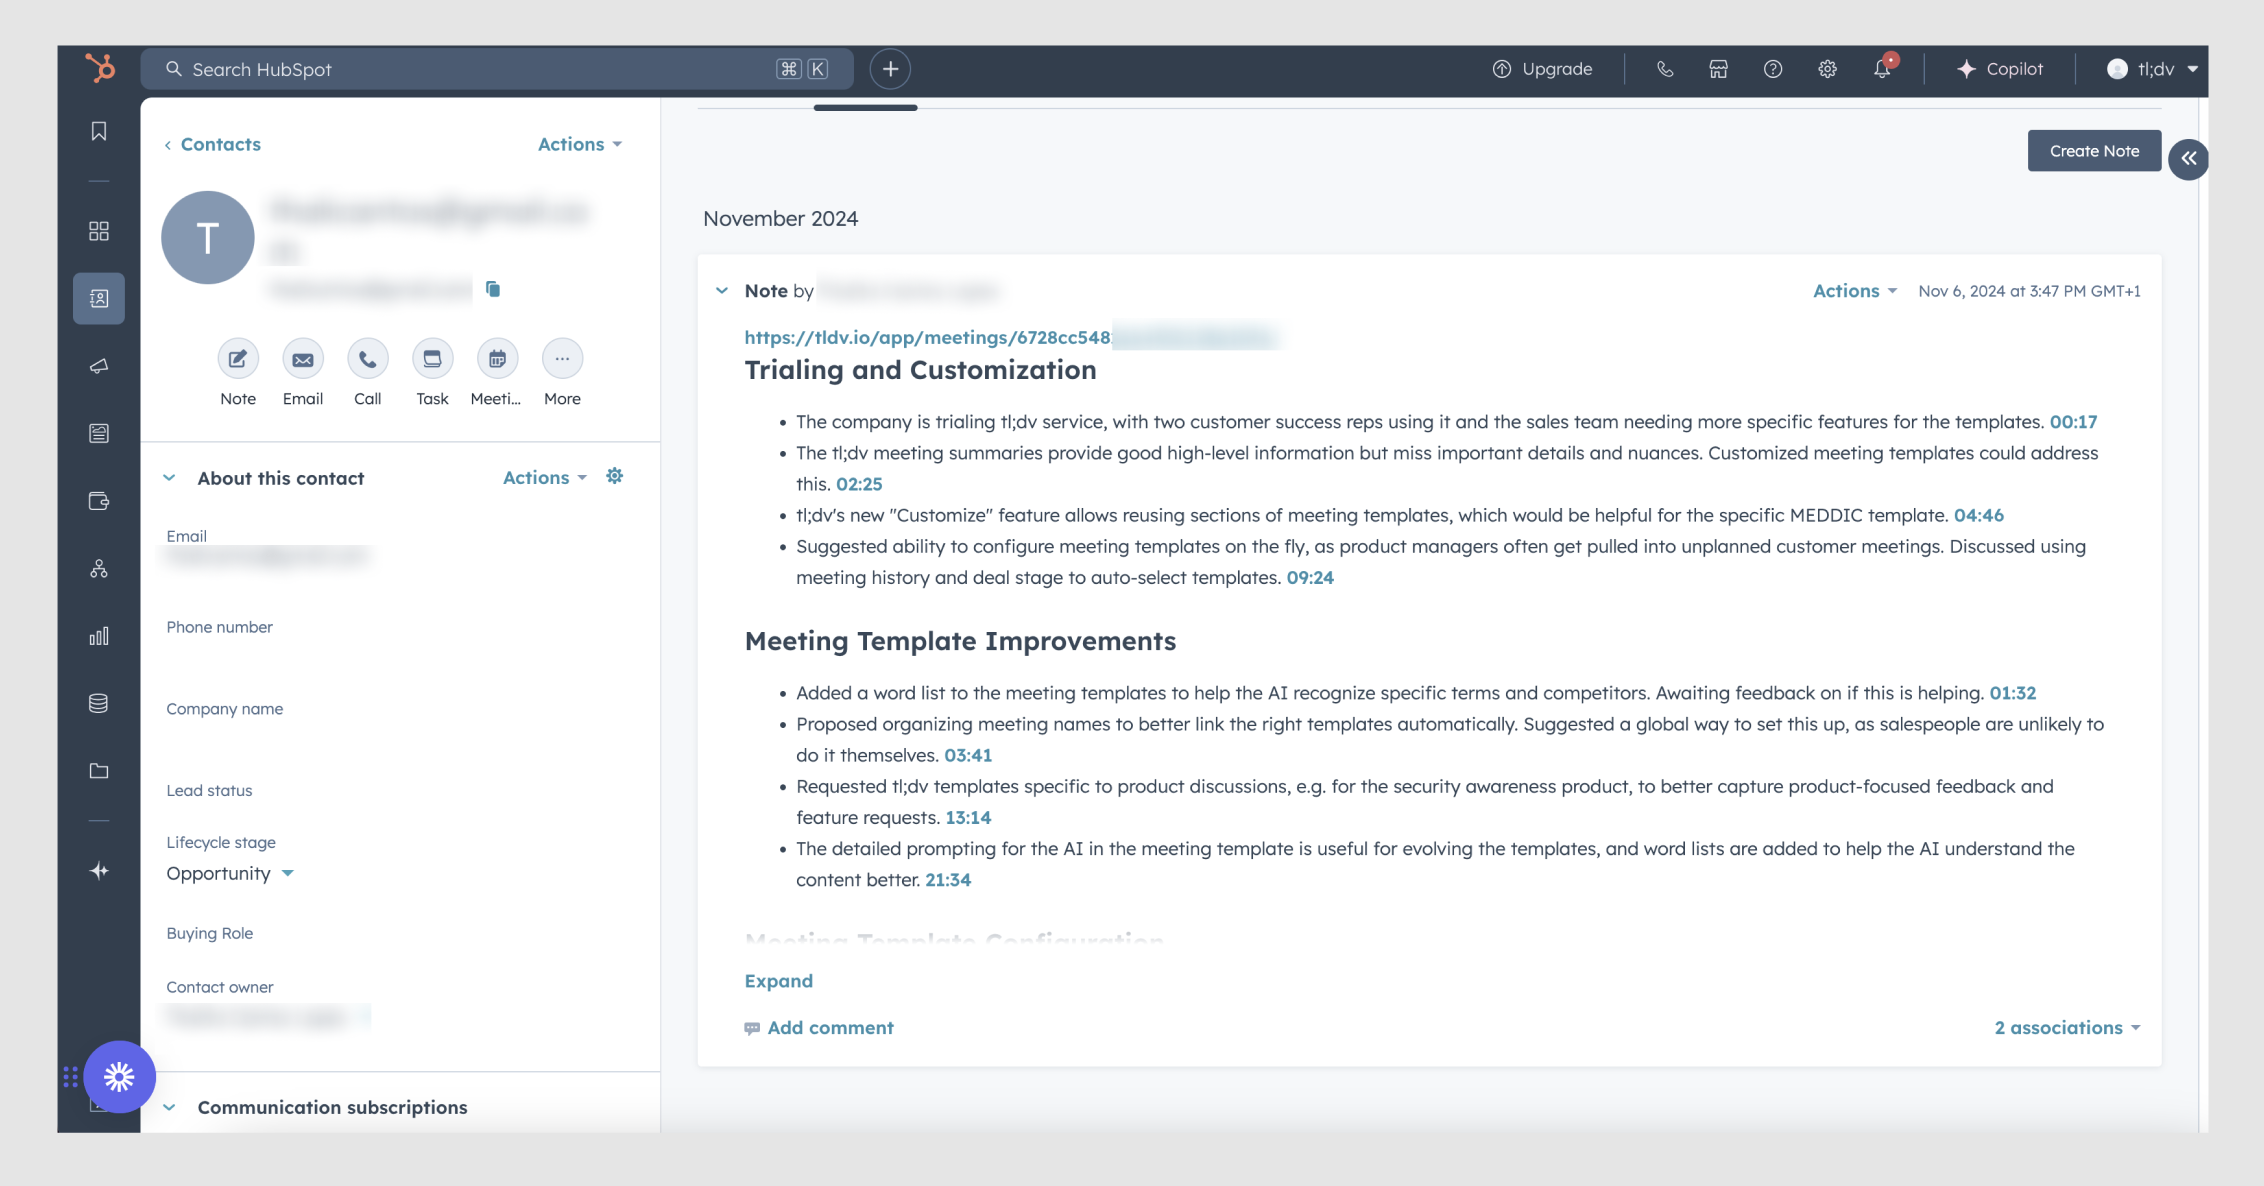Click the Create Note button
Viewport: 2264px width, 1186px height.
(x=2094, y=151)
